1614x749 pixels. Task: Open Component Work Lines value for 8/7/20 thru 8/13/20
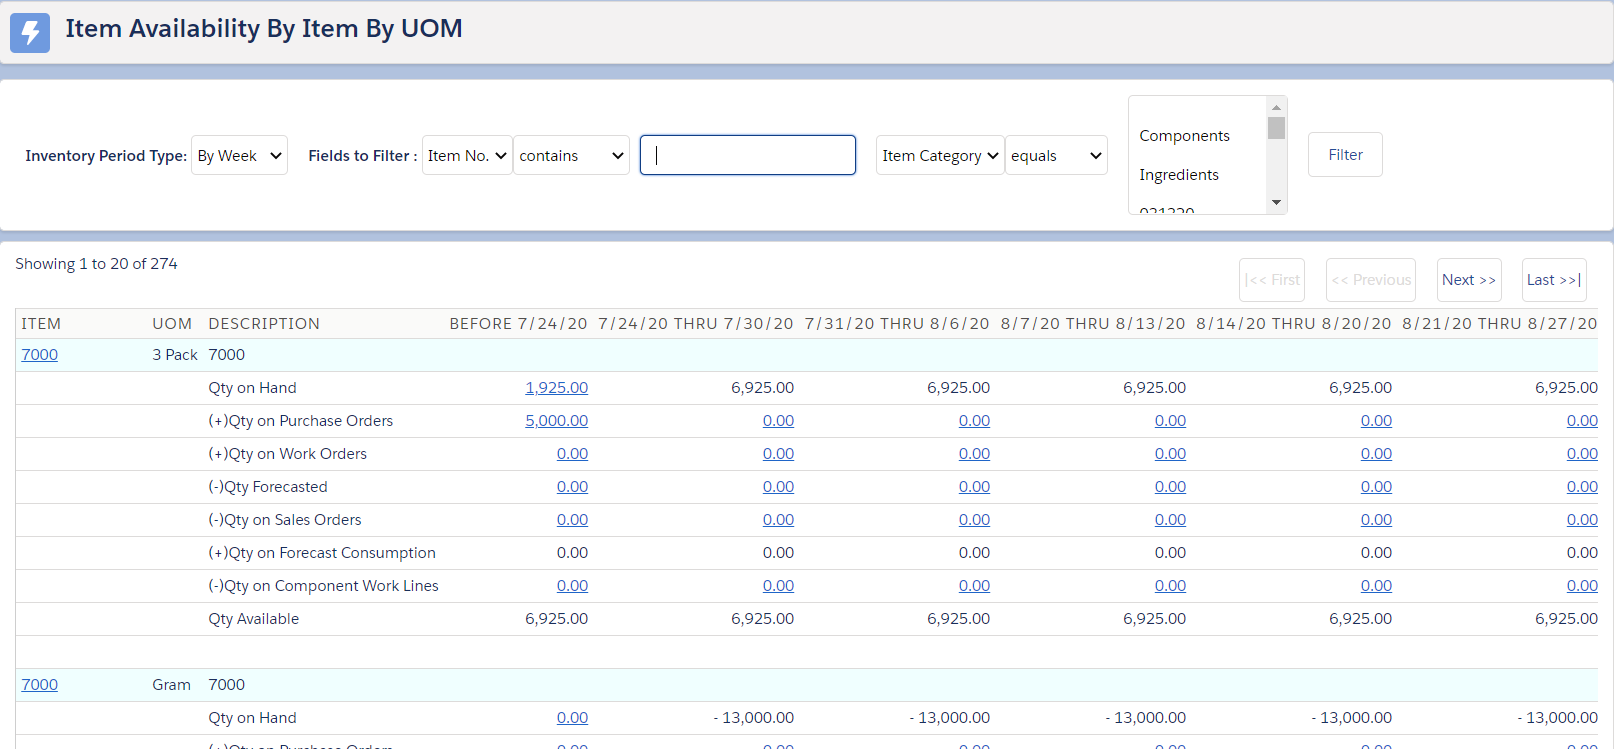pos(1170,586)
